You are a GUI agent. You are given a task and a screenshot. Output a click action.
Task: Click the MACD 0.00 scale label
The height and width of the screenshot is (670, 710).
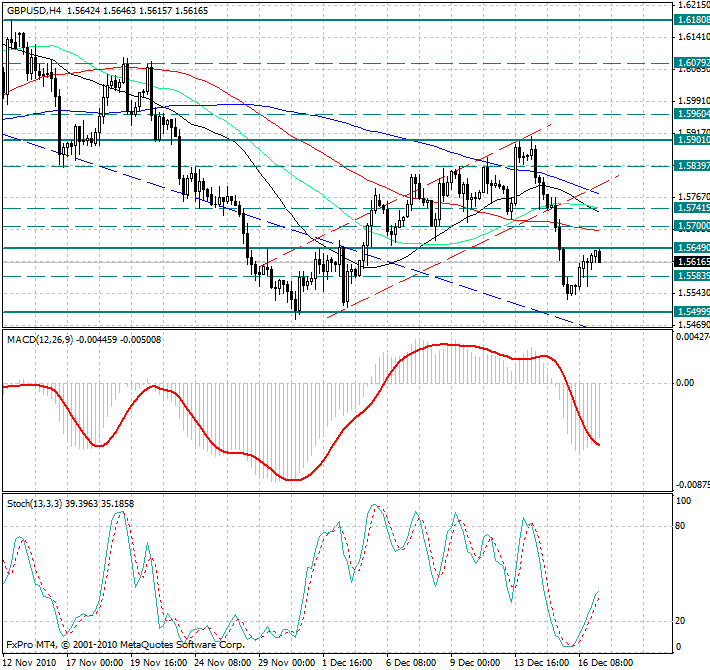pyautogui.click(x=686, y=382)
